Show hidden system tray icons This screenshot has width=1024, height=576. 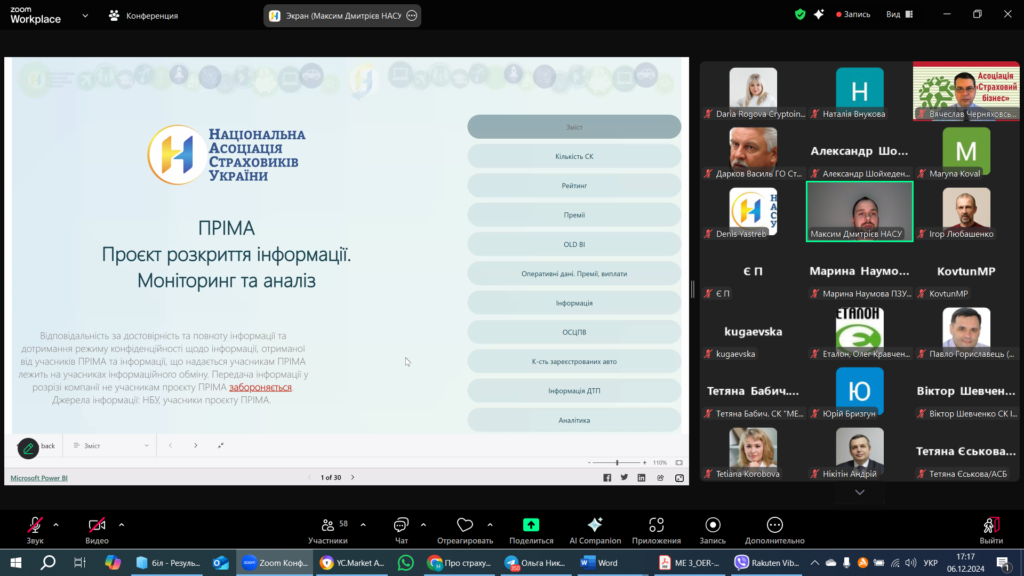pyautogui.click(x=814, y=562)
